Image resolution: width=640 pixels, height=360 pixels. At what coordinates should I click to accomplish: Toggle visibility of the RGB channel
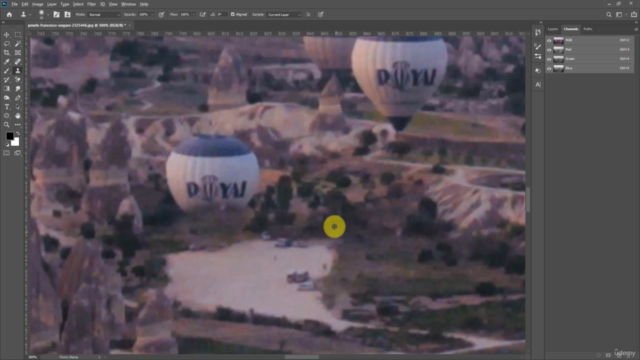[549, 40]
